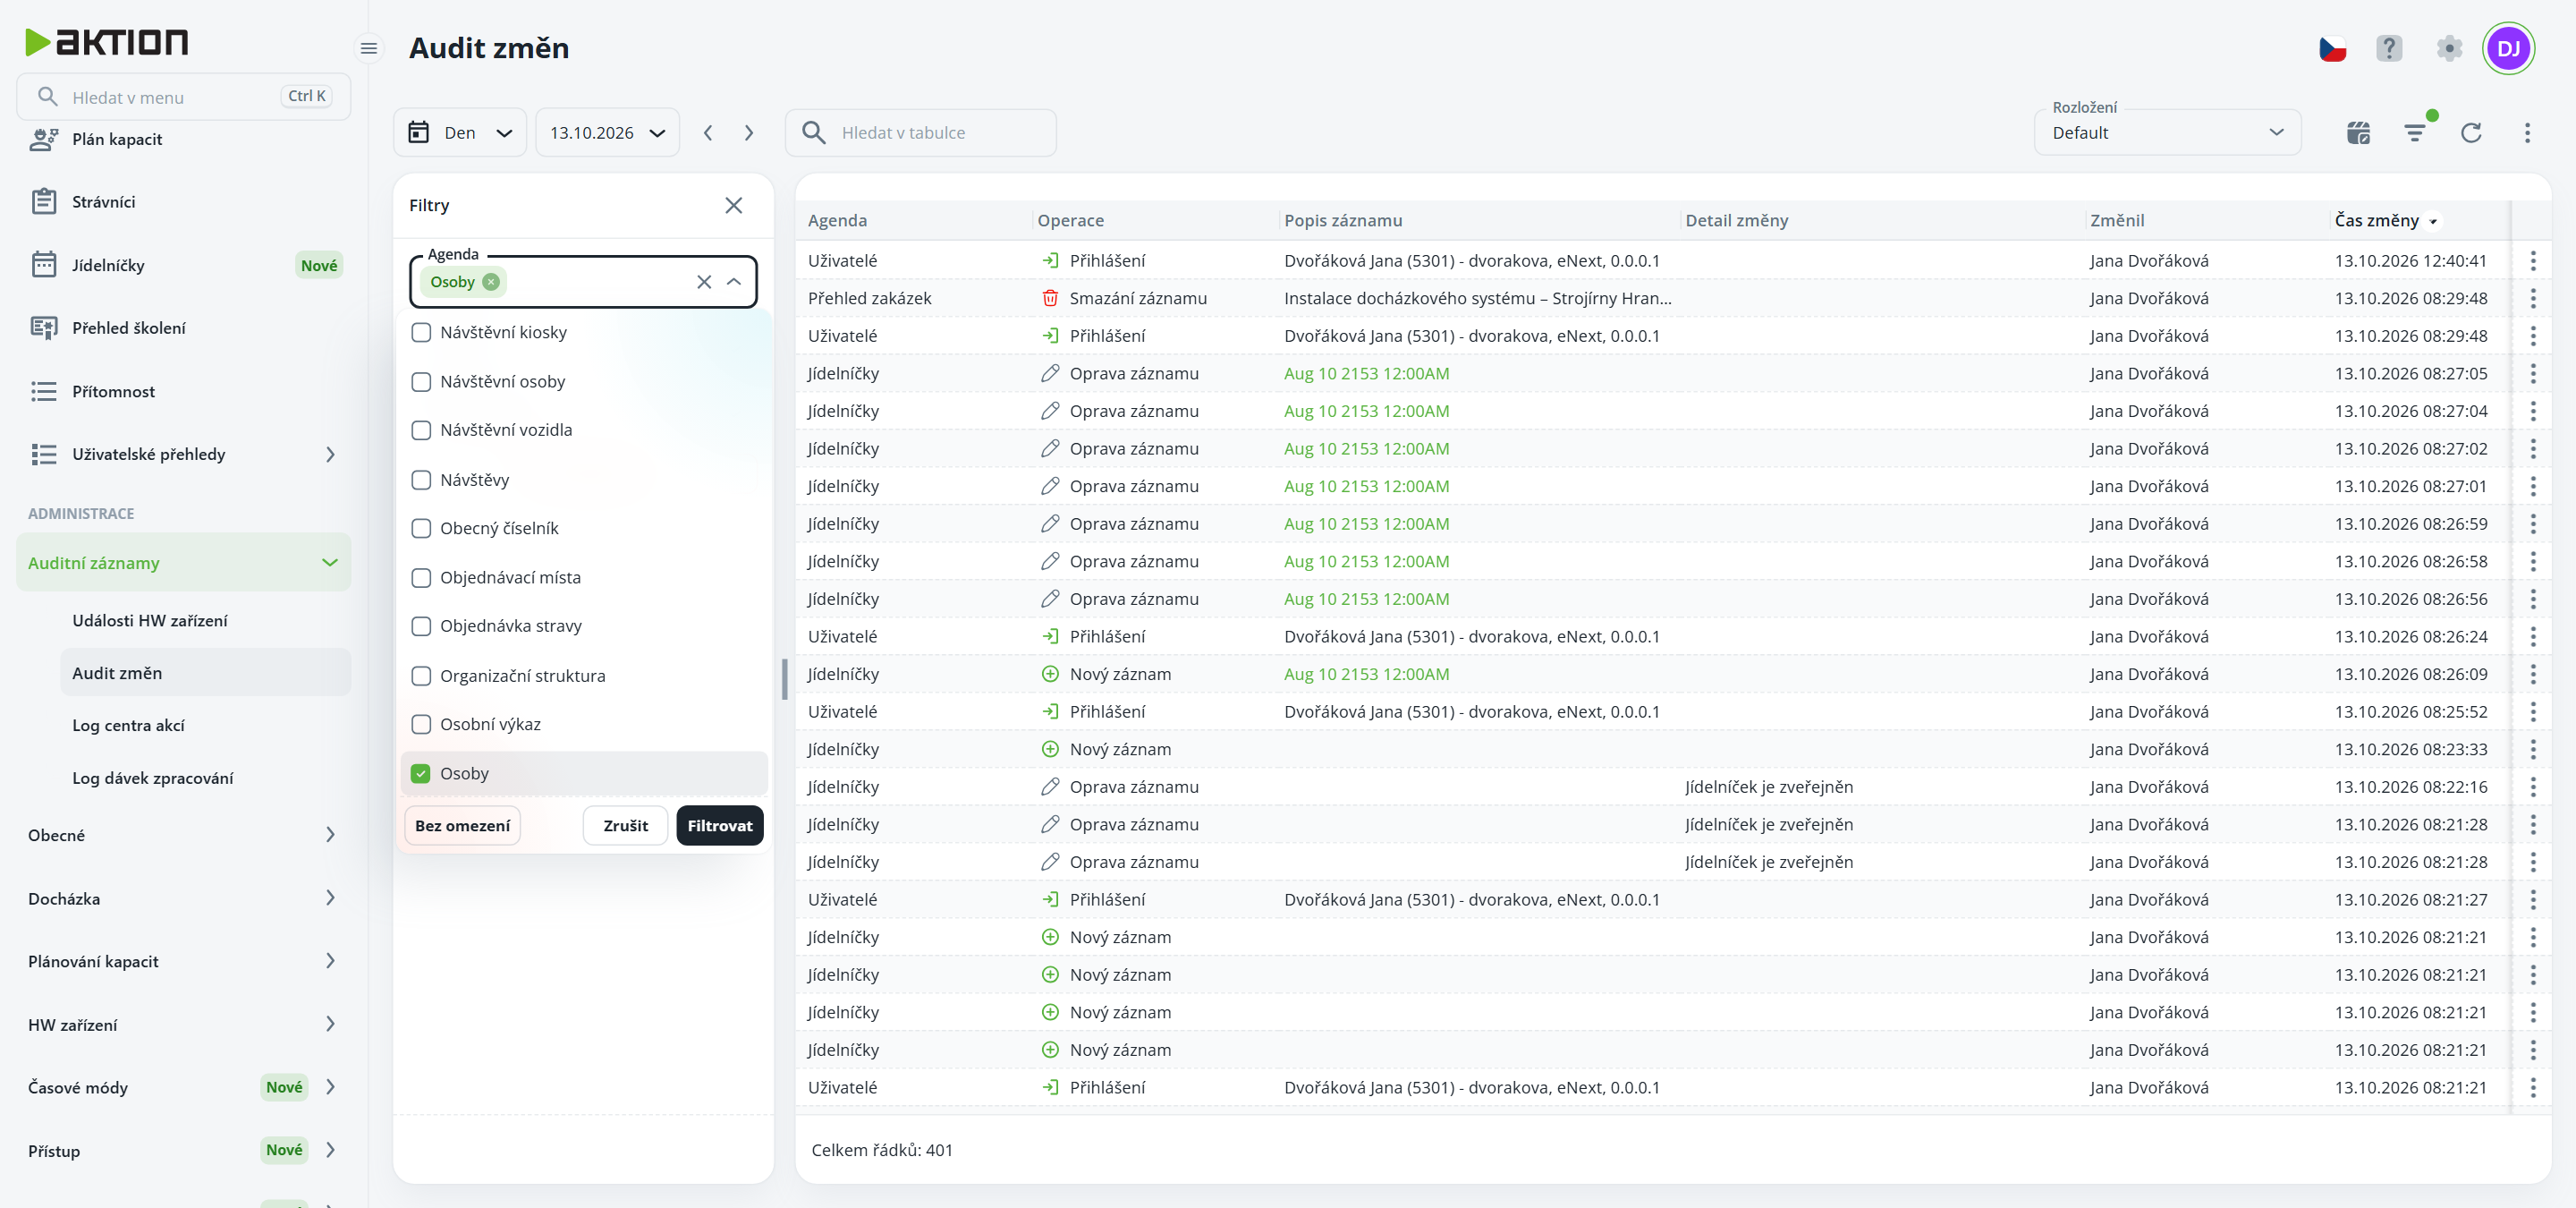Uncheck the Osoby checkbox
Image resolution: width=2576 pixels, height=1208 pixels.
point(421,774)
